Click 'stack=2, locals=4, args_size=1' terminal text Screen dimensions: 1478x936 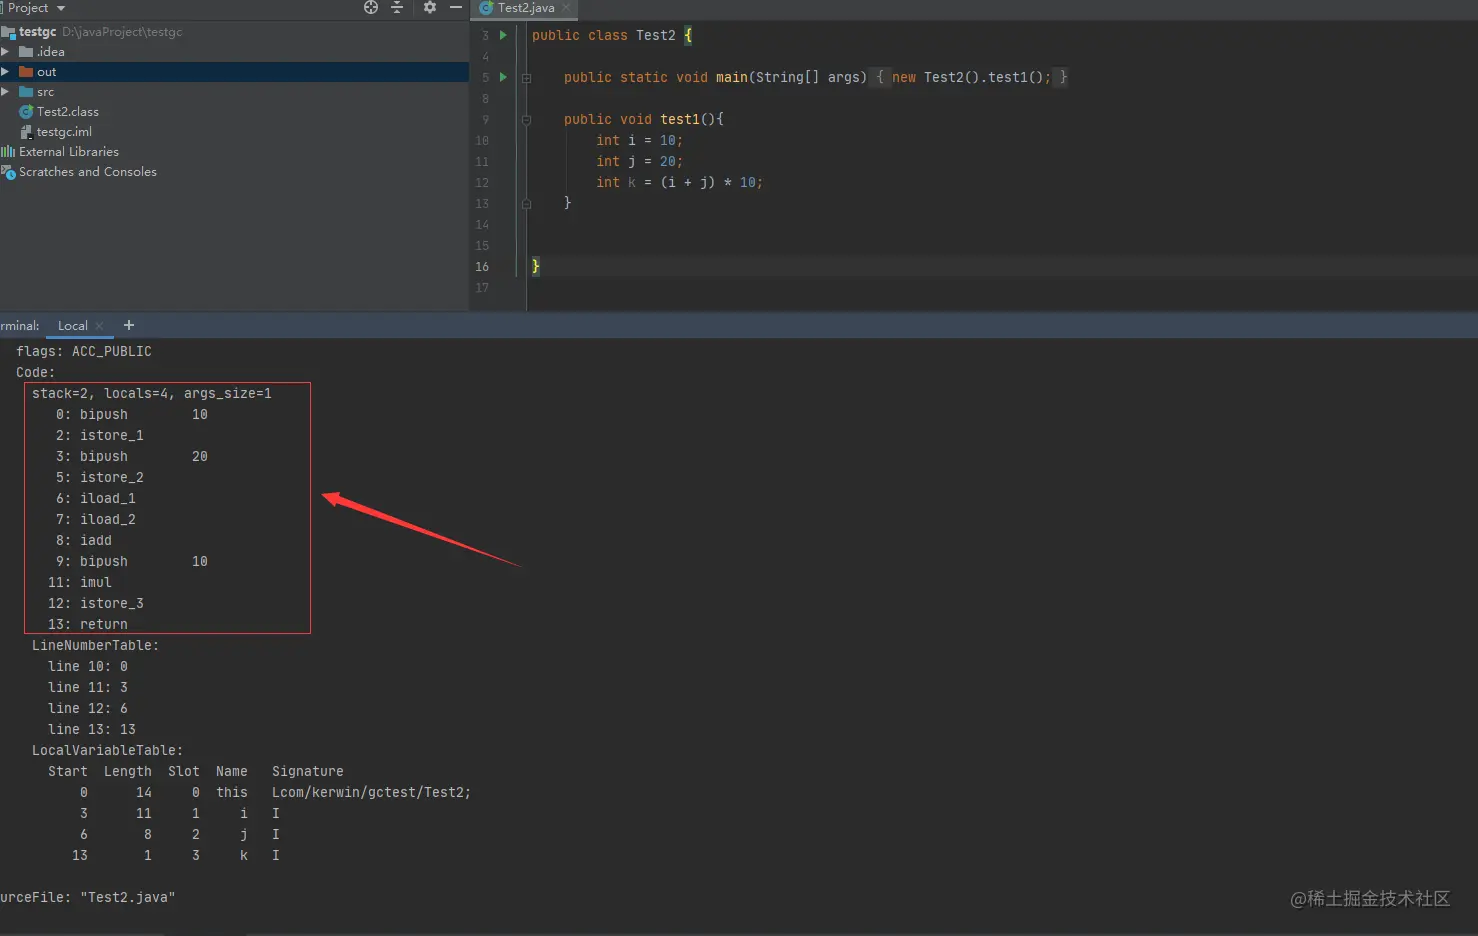coord(152,394)
